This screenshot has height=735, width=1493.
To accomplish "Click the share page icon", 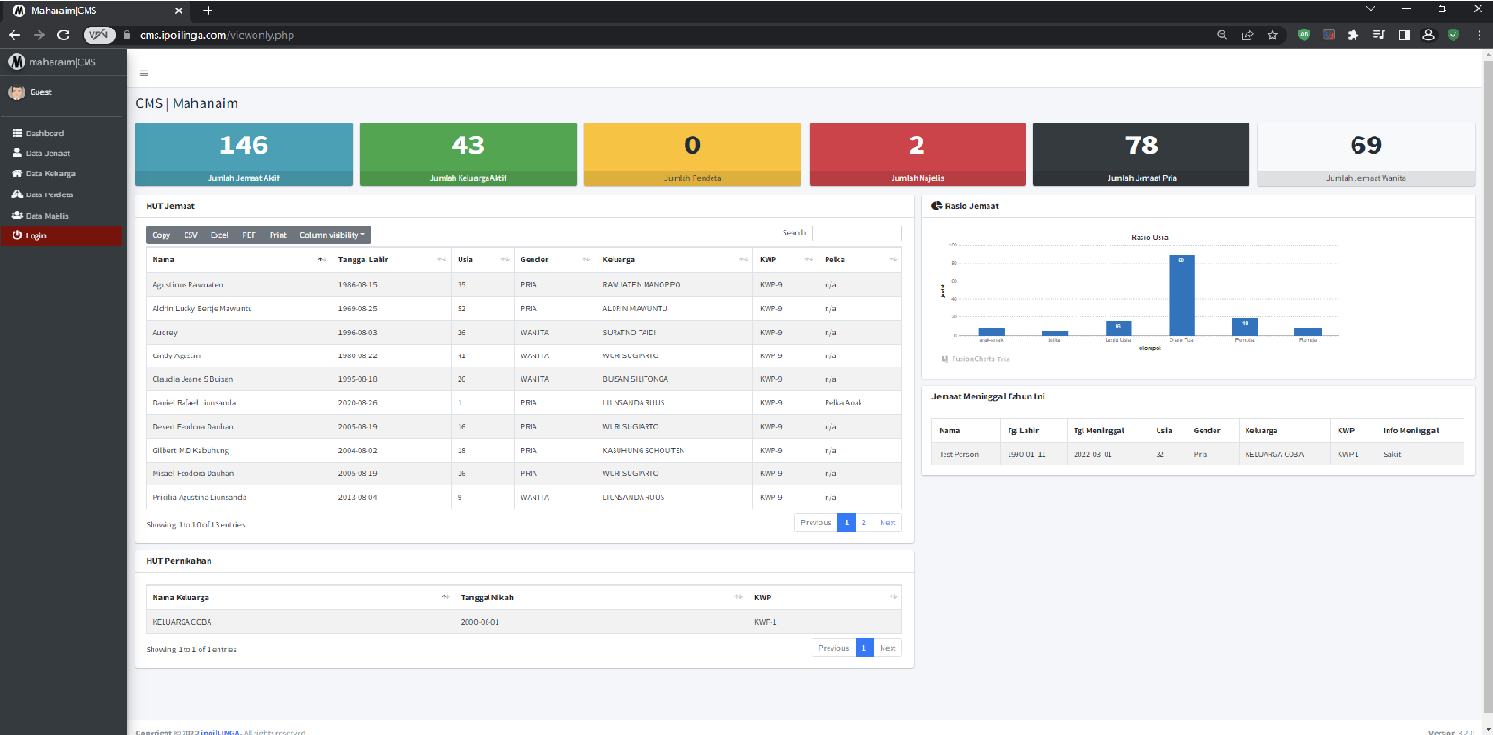I will (1247, 34).
